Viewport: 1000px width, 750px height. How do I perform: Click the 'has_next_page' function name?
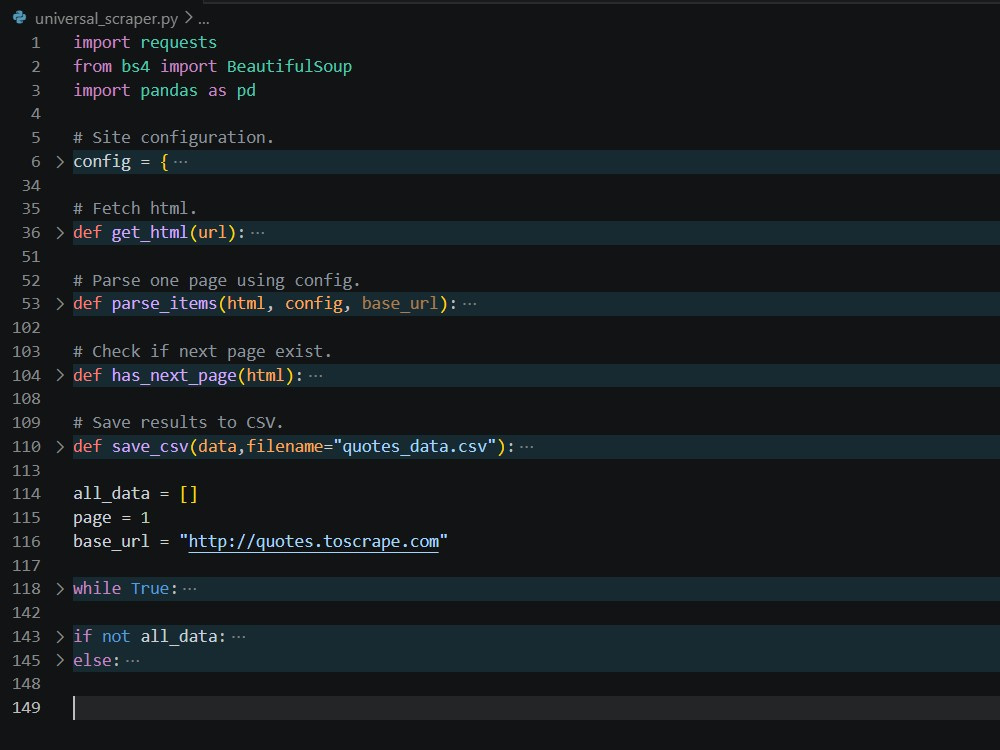pyautogui.click(x=173, y=375)
